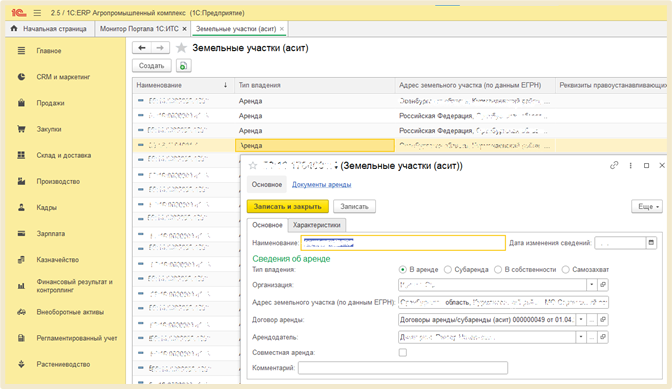Open the Финансовый результат chart icon
672x389 pixels.
[21, 286]
